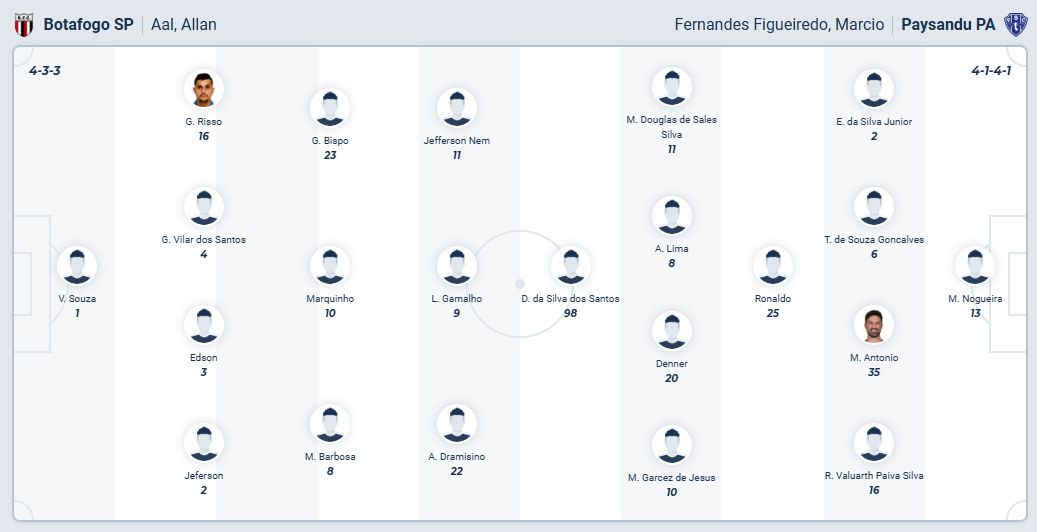Viewport: 1037px width, 532px height.
Task: Click the 4-3-3 formation label
Action: point(45,71)
